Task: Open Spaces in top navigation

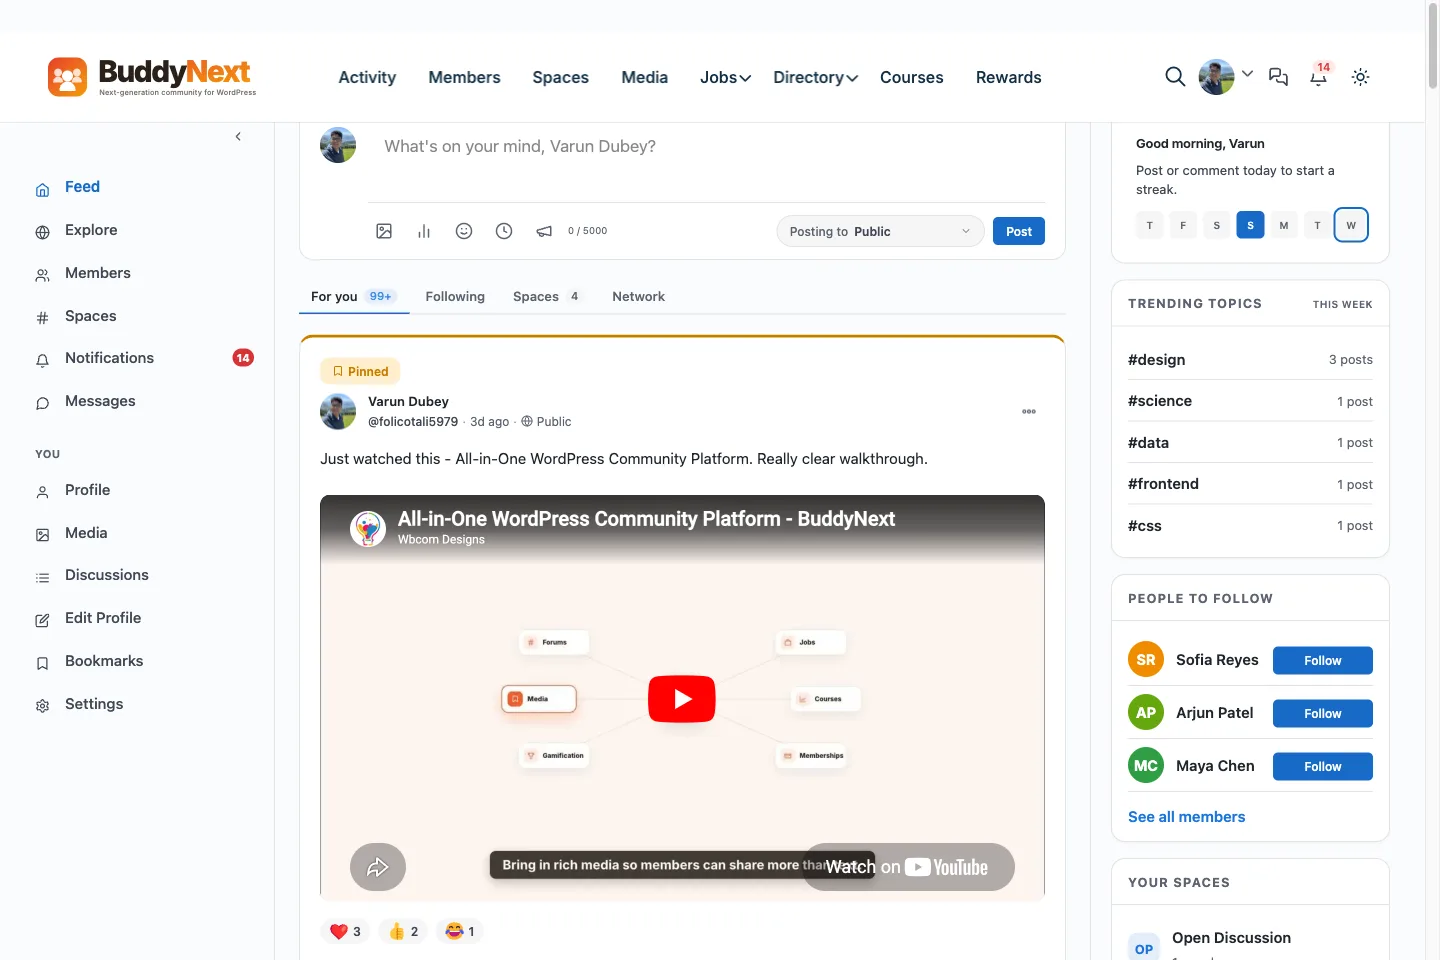Action: tap(560, 77)
